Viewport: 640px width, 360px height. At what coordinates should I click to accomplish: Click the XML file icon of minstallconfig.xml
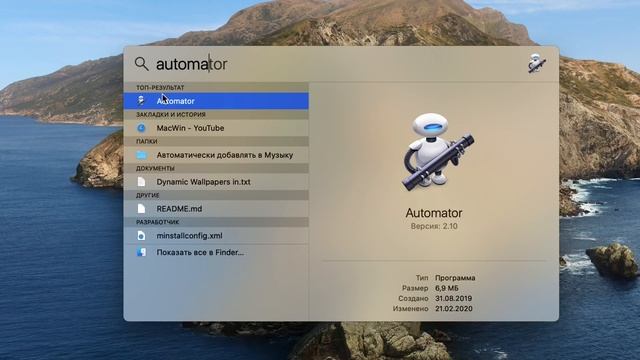[x=141, y=236]
